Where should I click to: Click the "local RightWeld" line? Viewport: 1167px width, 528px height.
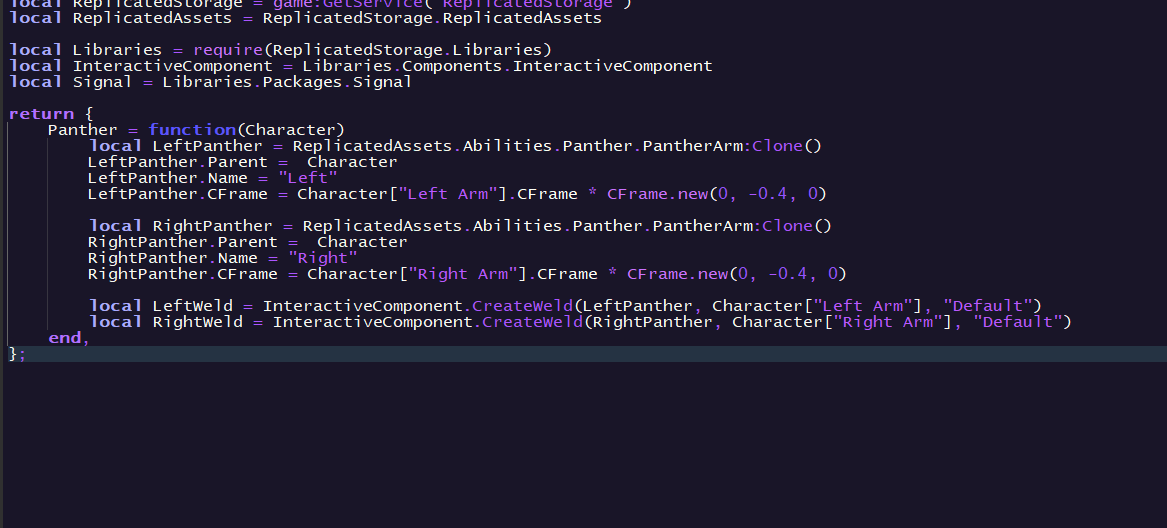[580, 322]
